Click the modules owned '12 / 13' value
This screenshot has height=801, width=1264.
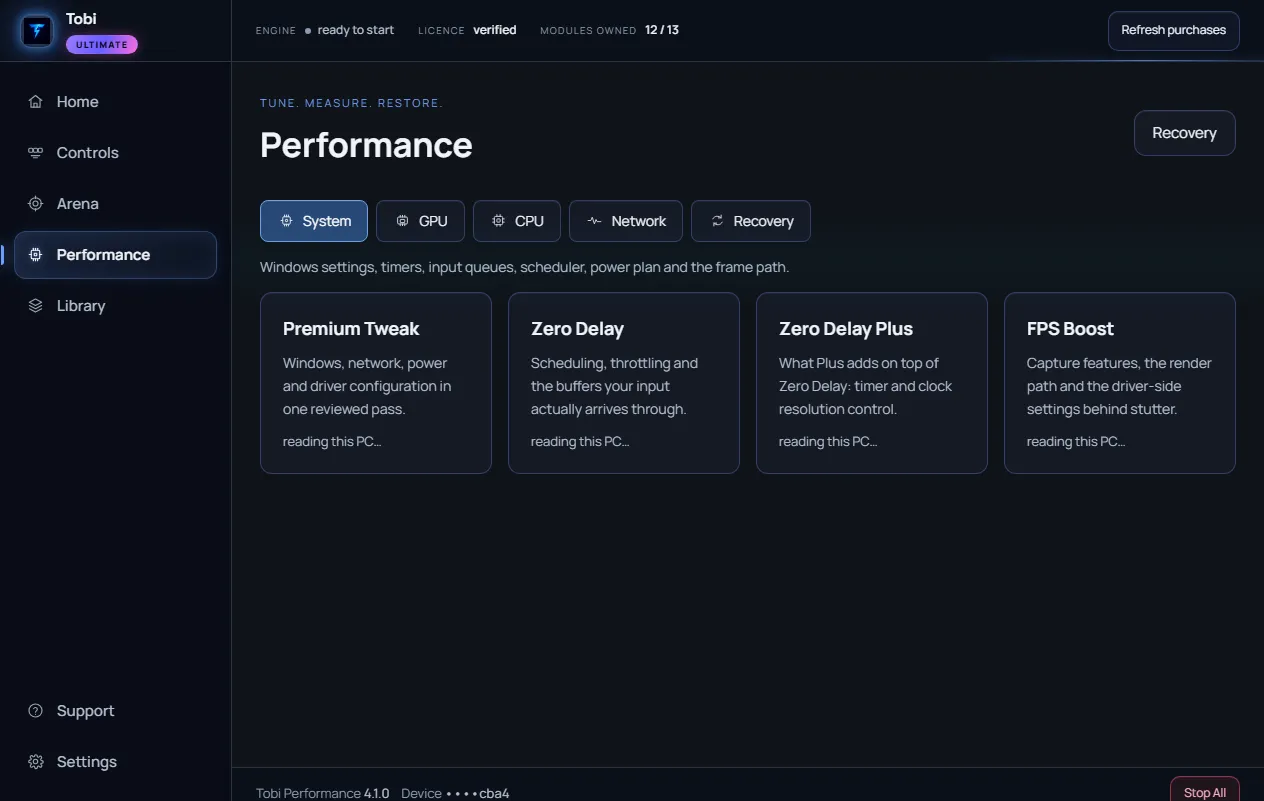662,30
